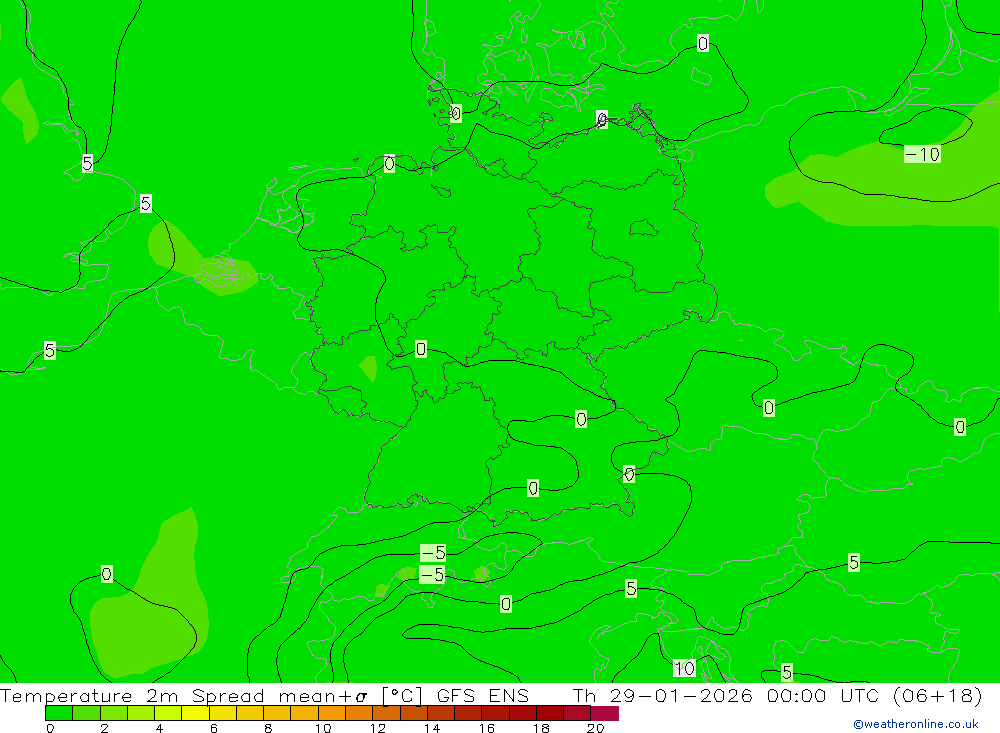Click the '(06+18)' forecast run text

[x=938, y=695]
